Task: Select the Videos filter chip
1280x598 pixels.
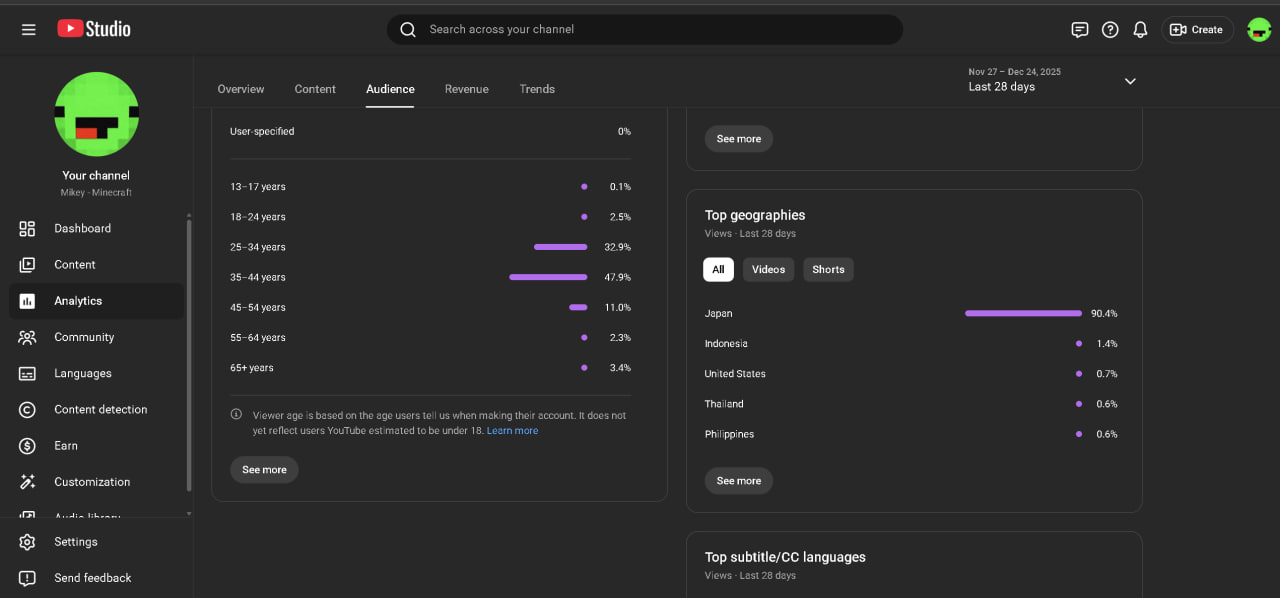Action: 768,269
